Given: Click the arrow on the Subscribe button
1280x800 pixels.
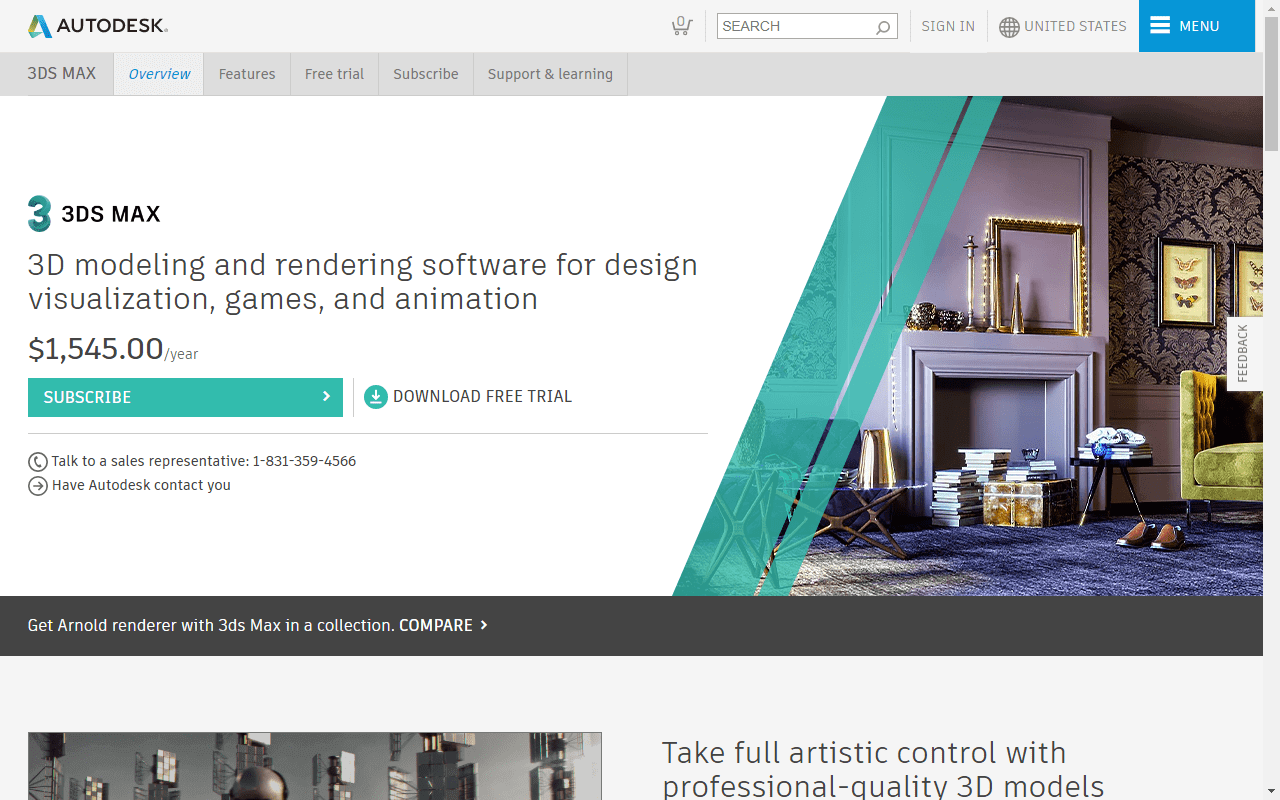Looking at the screenshot, I should (326, 397).
